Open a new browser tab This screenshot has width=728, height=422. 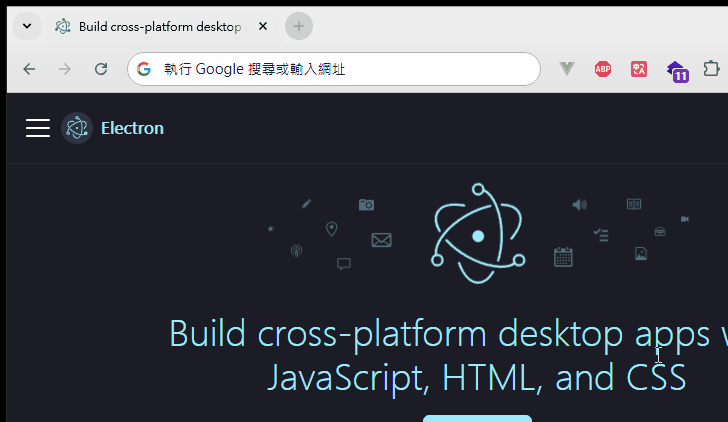click(298, 26)
